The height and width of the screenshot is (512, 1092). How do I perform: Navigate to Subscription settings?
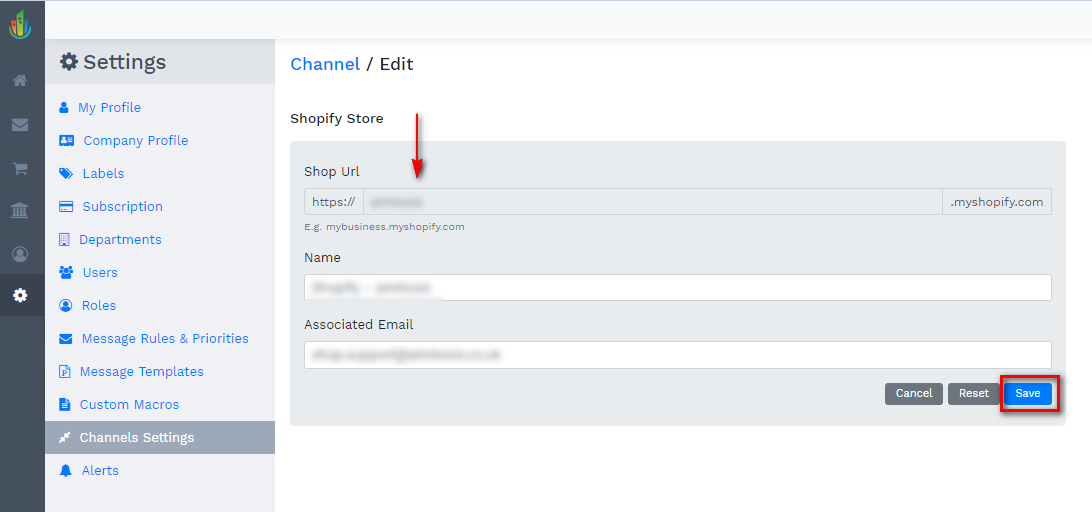[122, 206]
